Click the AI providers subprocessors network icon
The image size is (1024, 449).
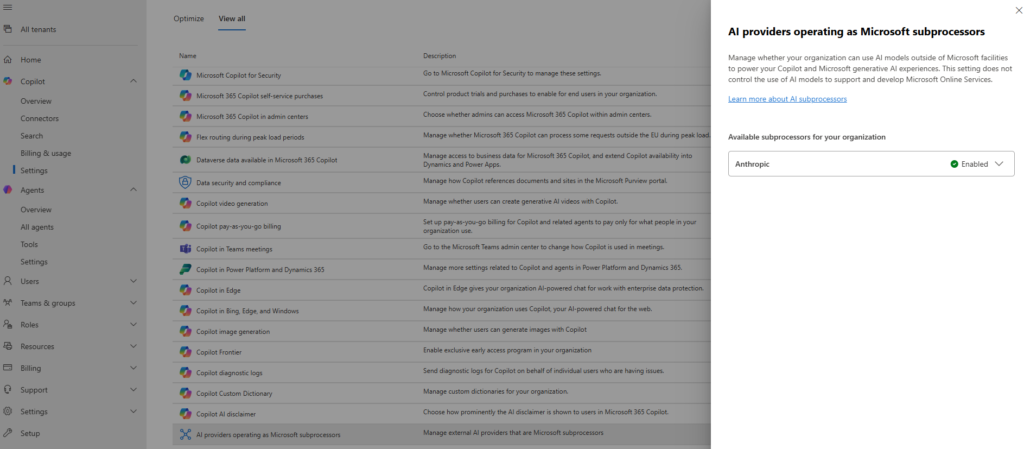click(x=185, y=434)
